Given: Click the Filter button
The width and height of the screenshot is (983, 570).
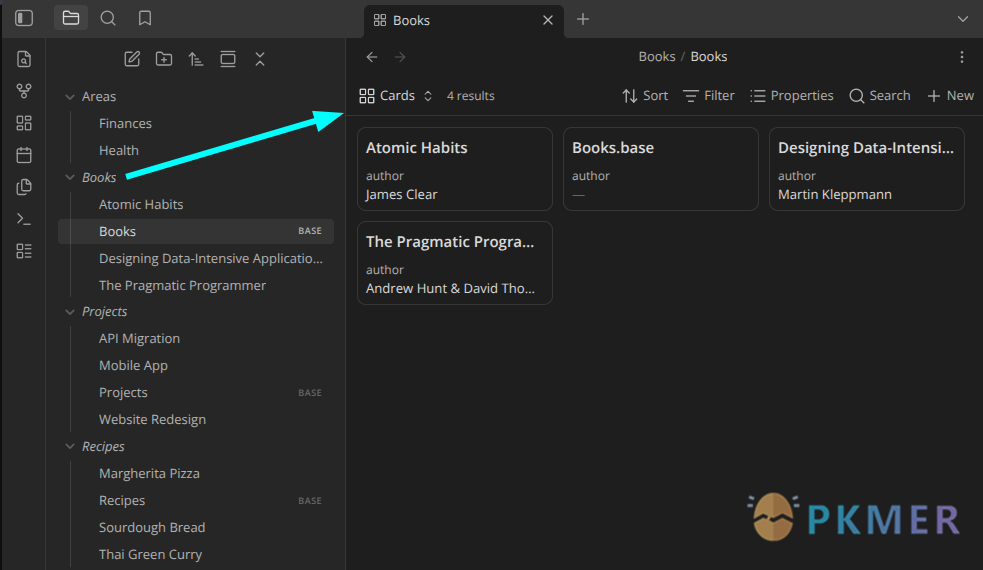Looking at the screenshot, I should [x=709, y=96].
